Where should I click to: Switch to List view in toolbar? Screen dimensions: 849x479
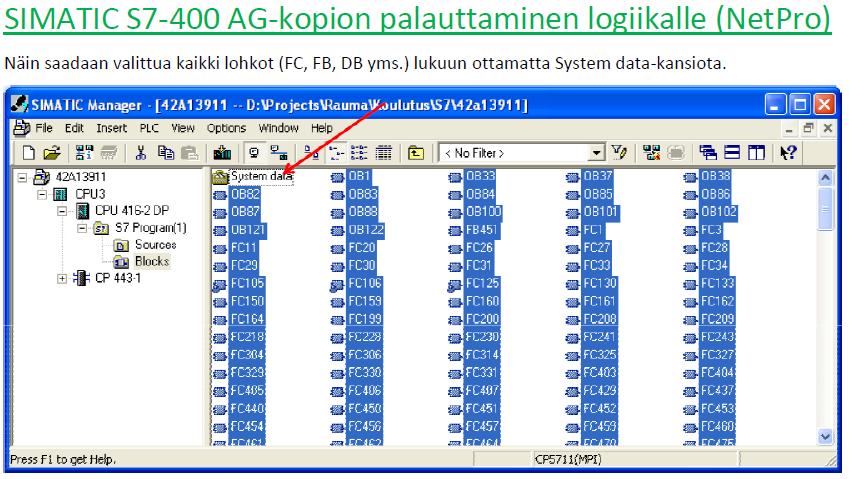click(x=359, y=153)
